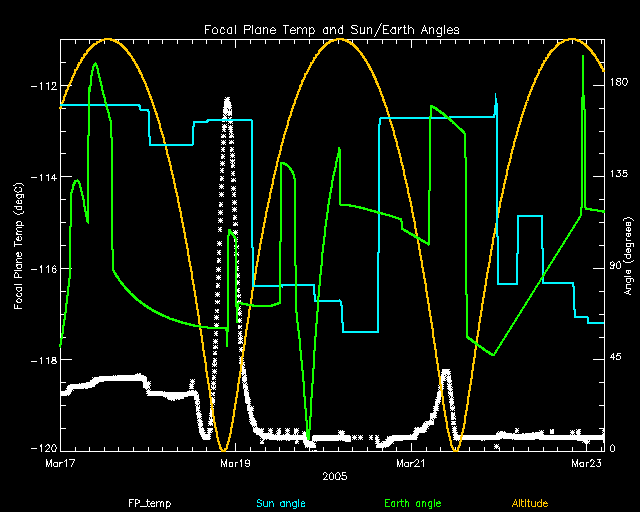Viewport: 640px width, 512px height.
Task: Click the 'Angle (degrees)' right axis label
Action: click(x=629, y=245)
